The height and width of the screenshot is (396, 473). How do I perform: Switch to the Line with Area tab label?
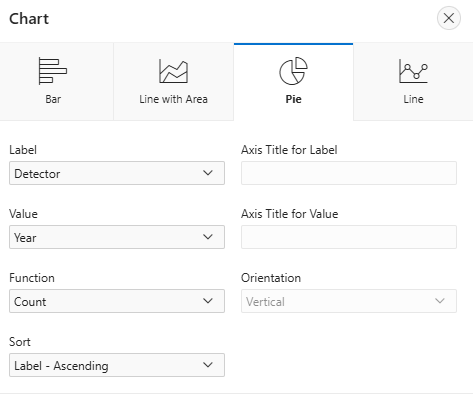[x=173, y=99]
